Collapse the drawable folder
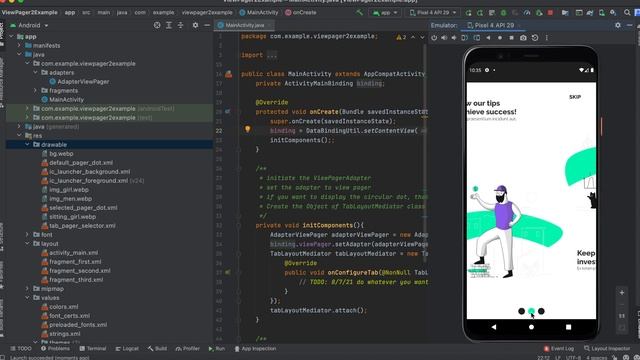 [27, 144]
